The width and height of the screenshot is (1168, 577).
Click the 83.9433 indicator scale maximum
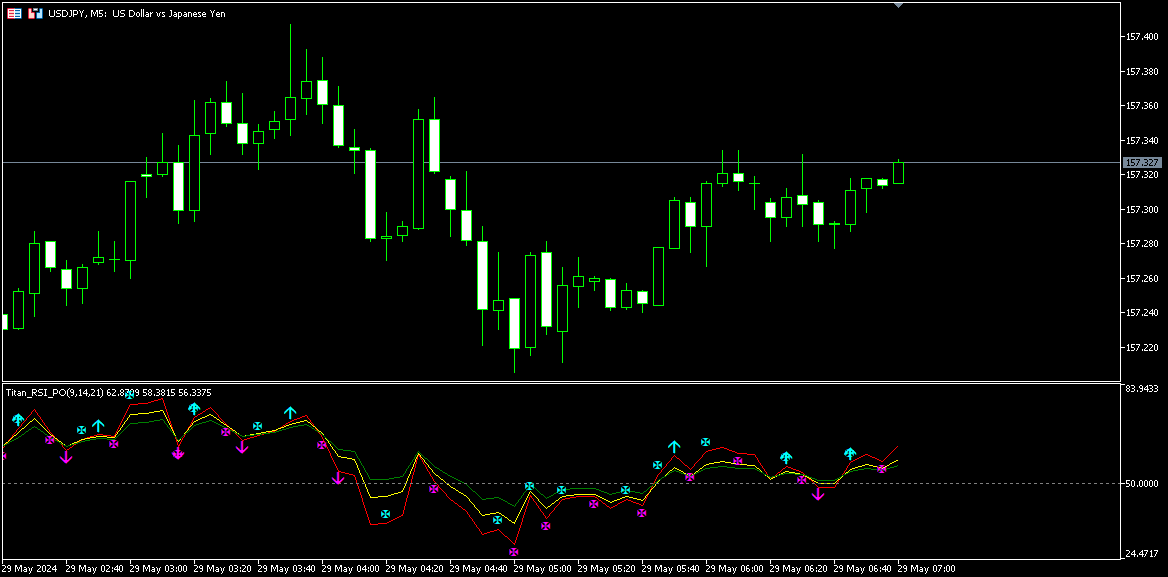(1143, 389)
